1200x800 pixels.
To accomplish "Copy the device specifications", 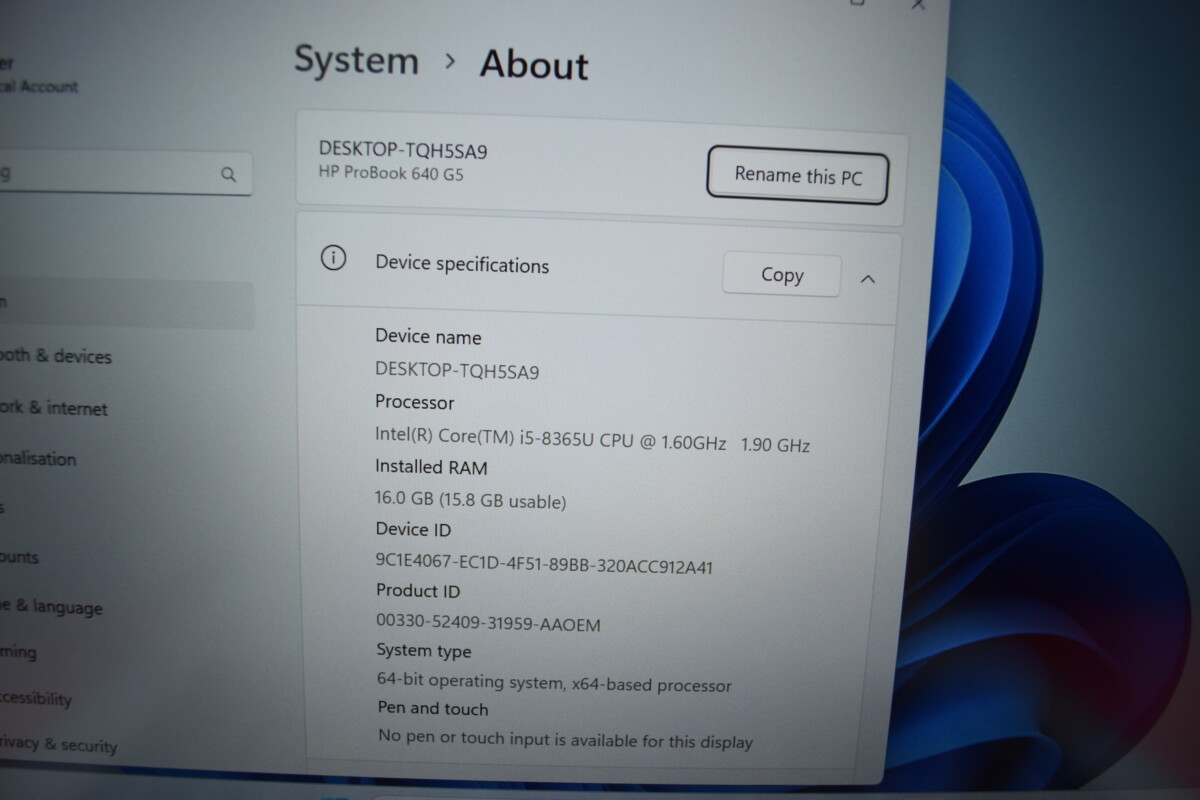I will [x=781, y=274].
